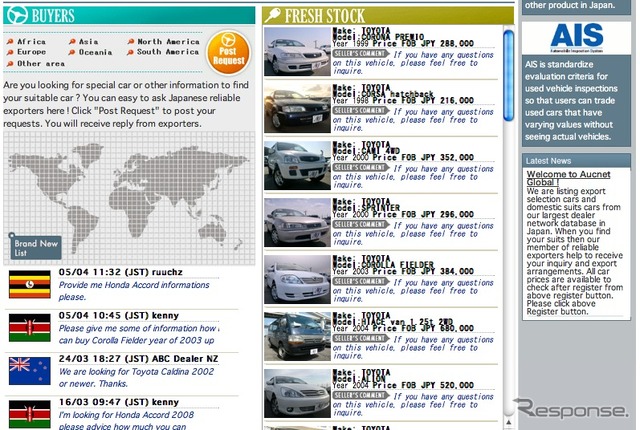Image resolution: width=640 pixels, height=430 pixels.
Task: Open the Other area region link
Action: pos(41,64)
